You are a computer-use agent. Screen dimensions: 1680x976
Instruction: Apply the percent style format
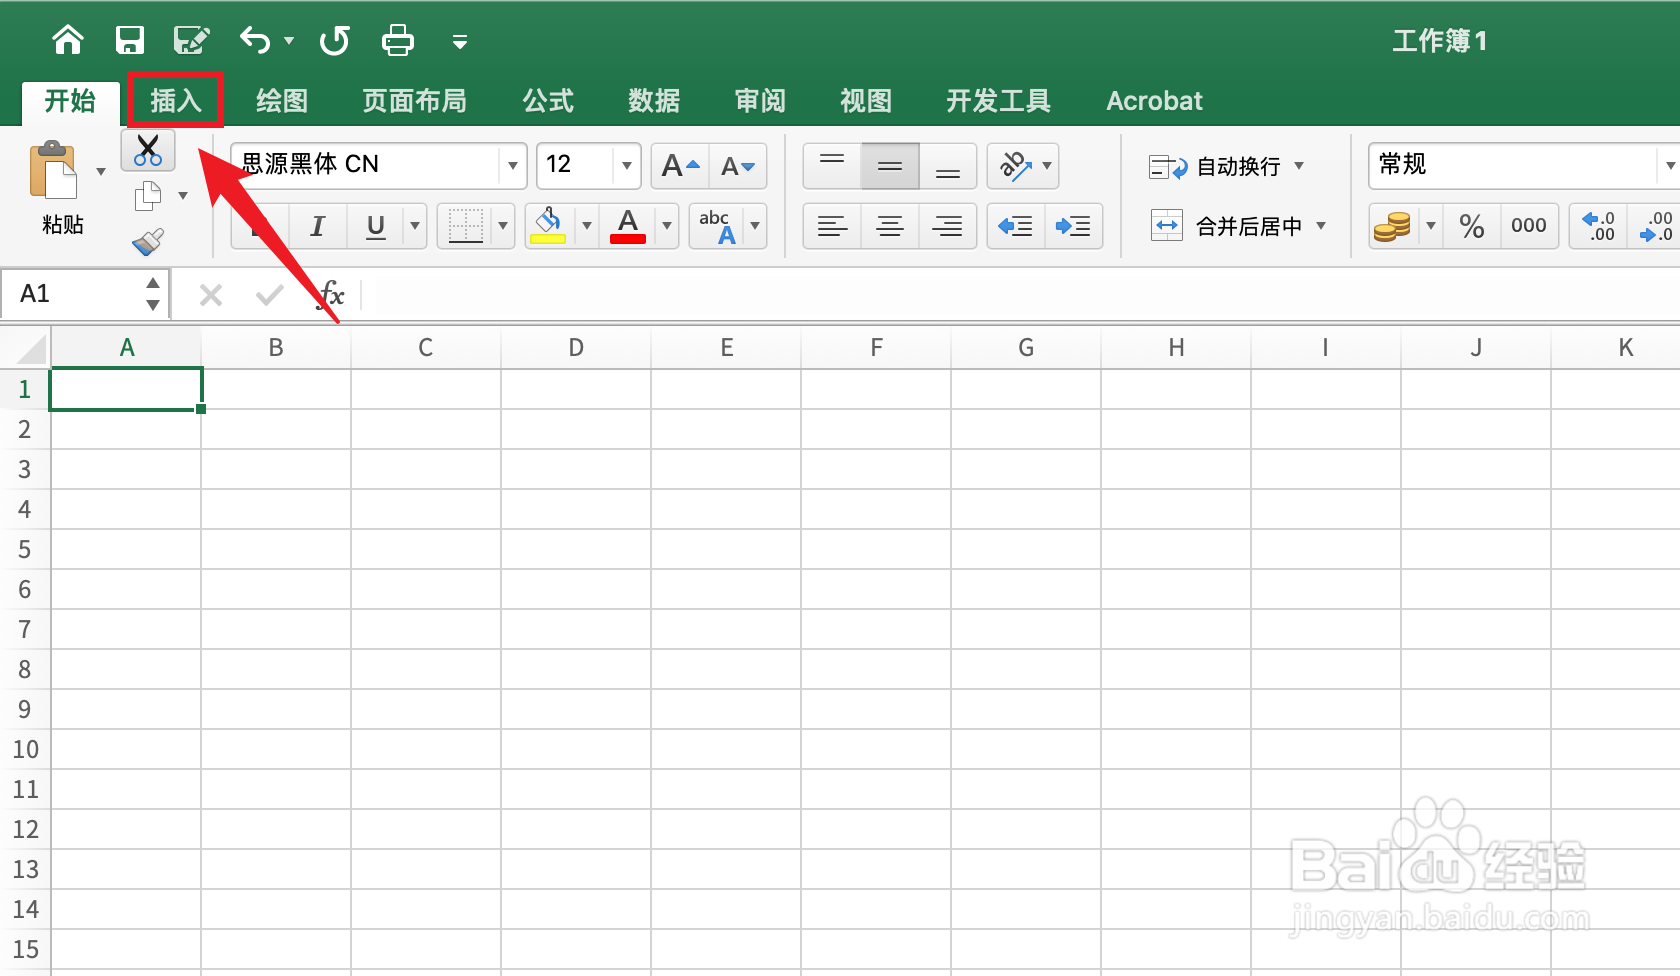1471,226
